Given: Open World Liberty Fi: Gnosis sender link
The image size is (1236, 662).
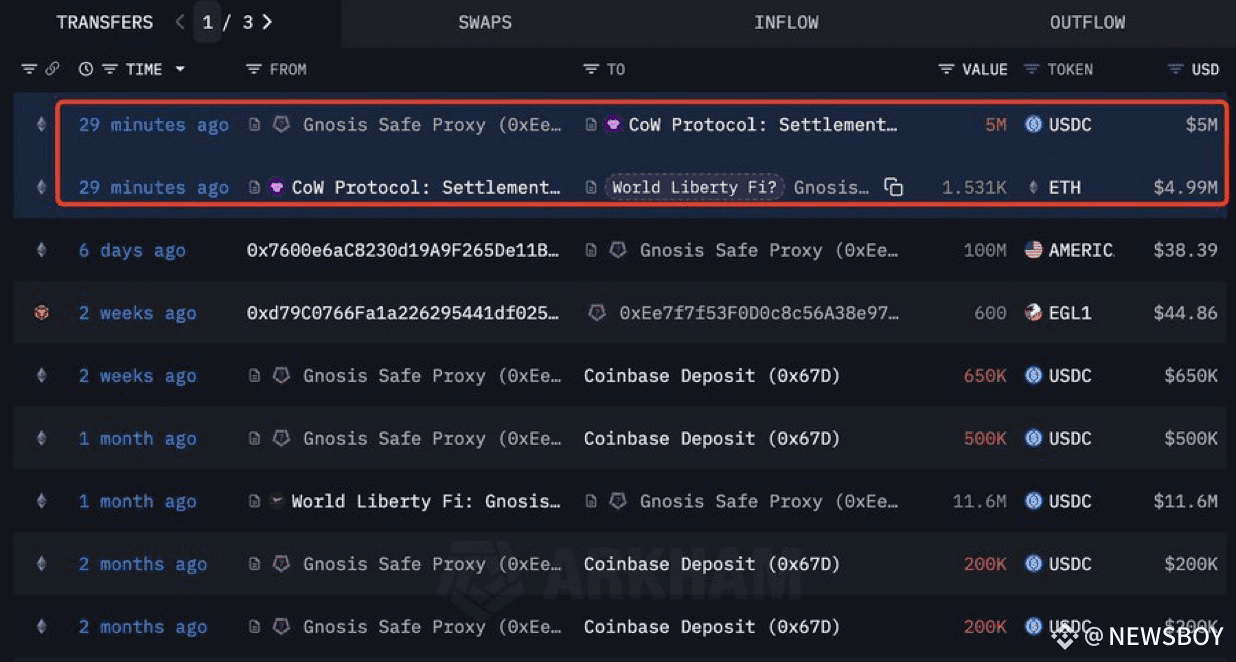Looking at the screenshot, I should coord(426,501).
